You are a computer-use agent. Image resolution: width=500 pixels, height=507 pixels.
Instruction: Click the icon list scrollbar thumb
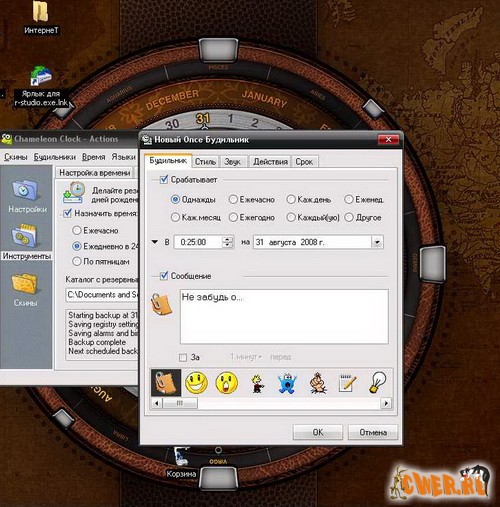[x=180, y=403]
